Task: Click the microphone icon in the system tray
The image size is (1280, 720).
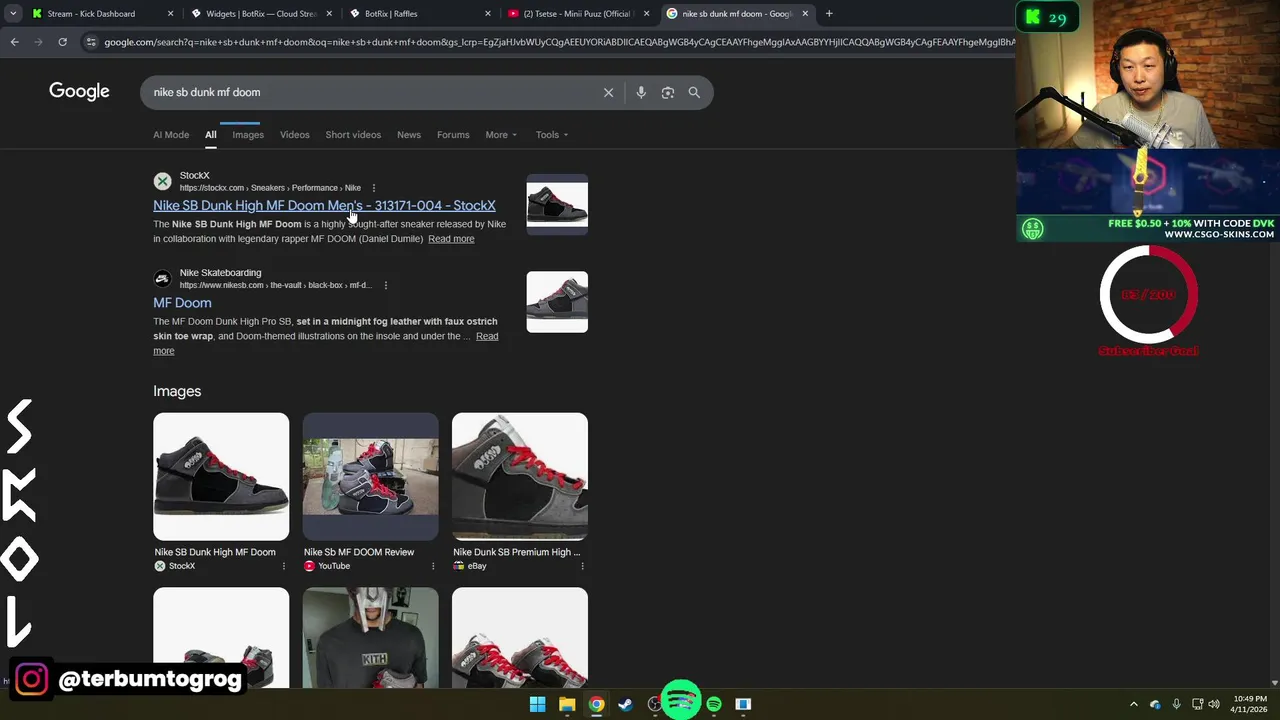Action: coord(1176,704)
